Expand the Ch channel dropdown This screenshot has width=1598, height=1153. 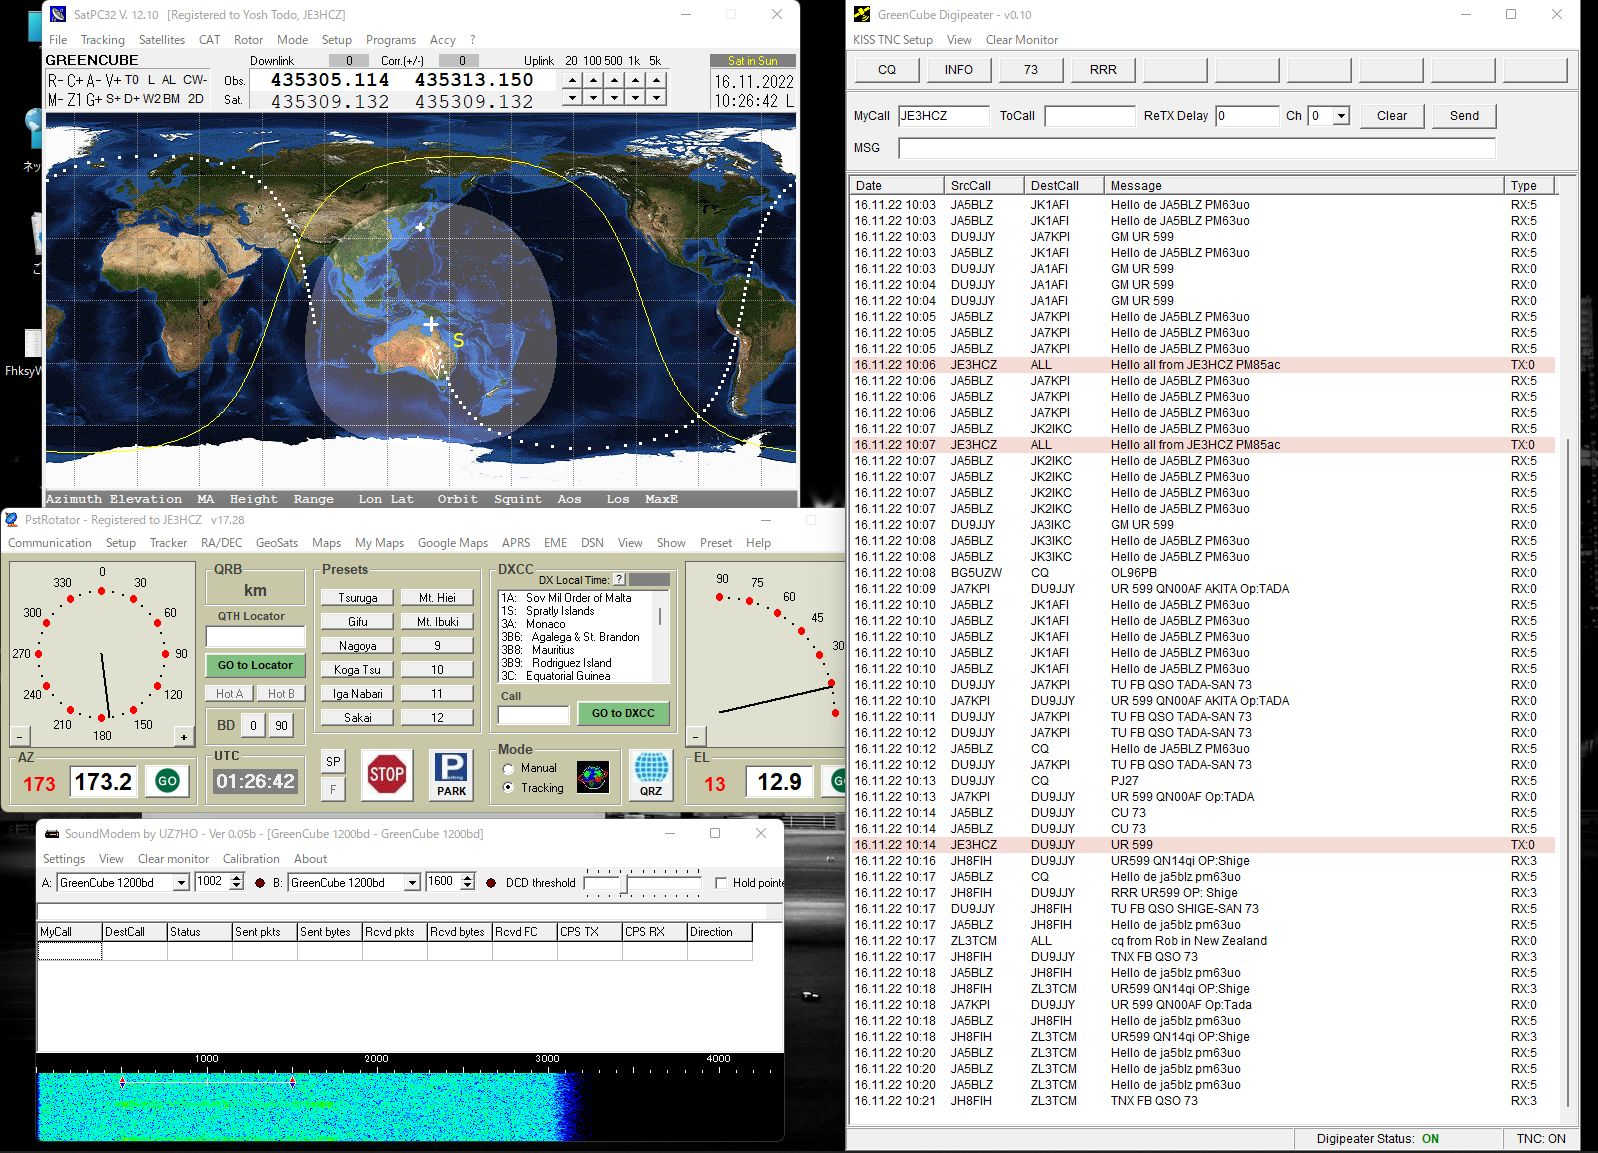(1341, 116)
